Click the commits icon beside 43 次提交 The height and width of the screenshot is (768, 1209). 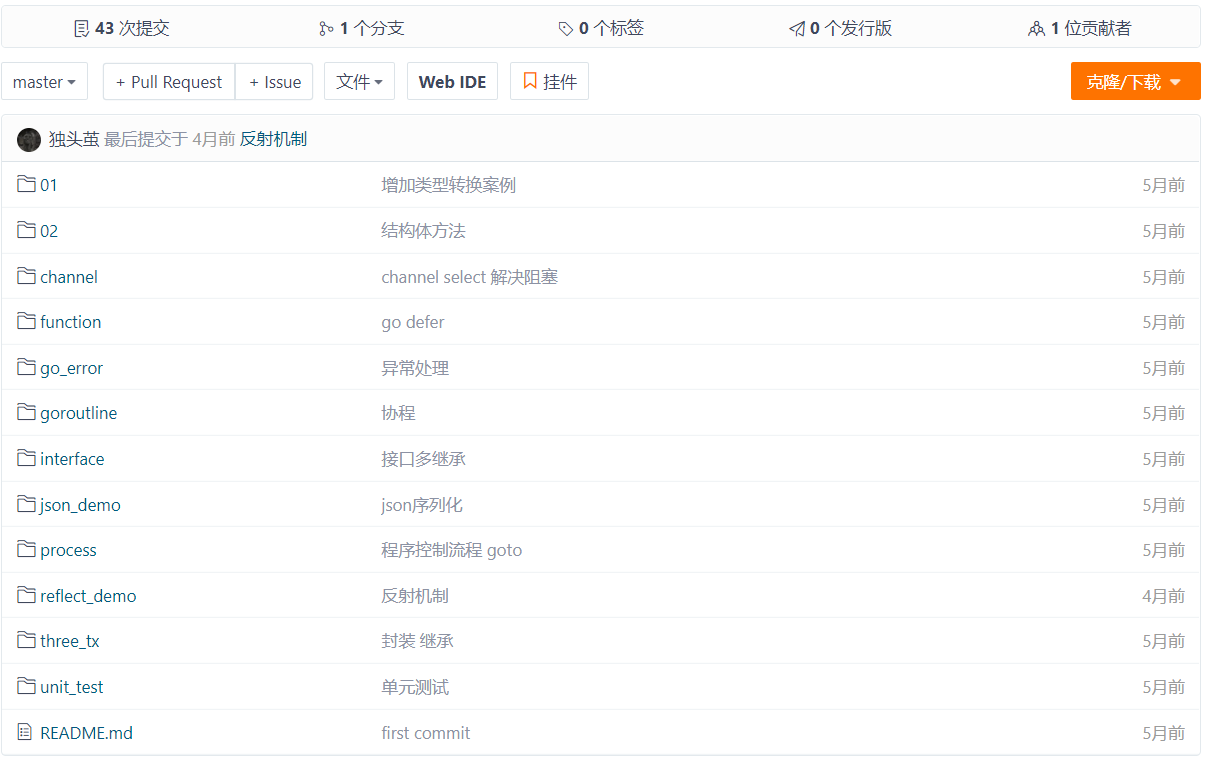pos(82,29)
